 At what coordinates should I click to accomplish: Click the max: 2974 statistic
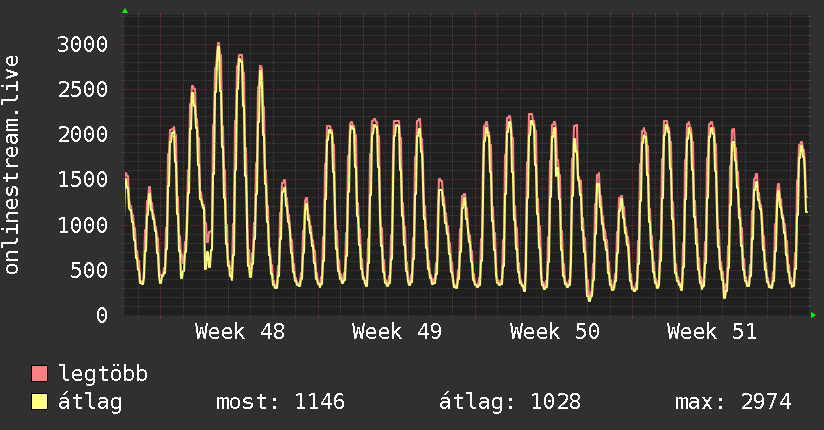point(733,402)
